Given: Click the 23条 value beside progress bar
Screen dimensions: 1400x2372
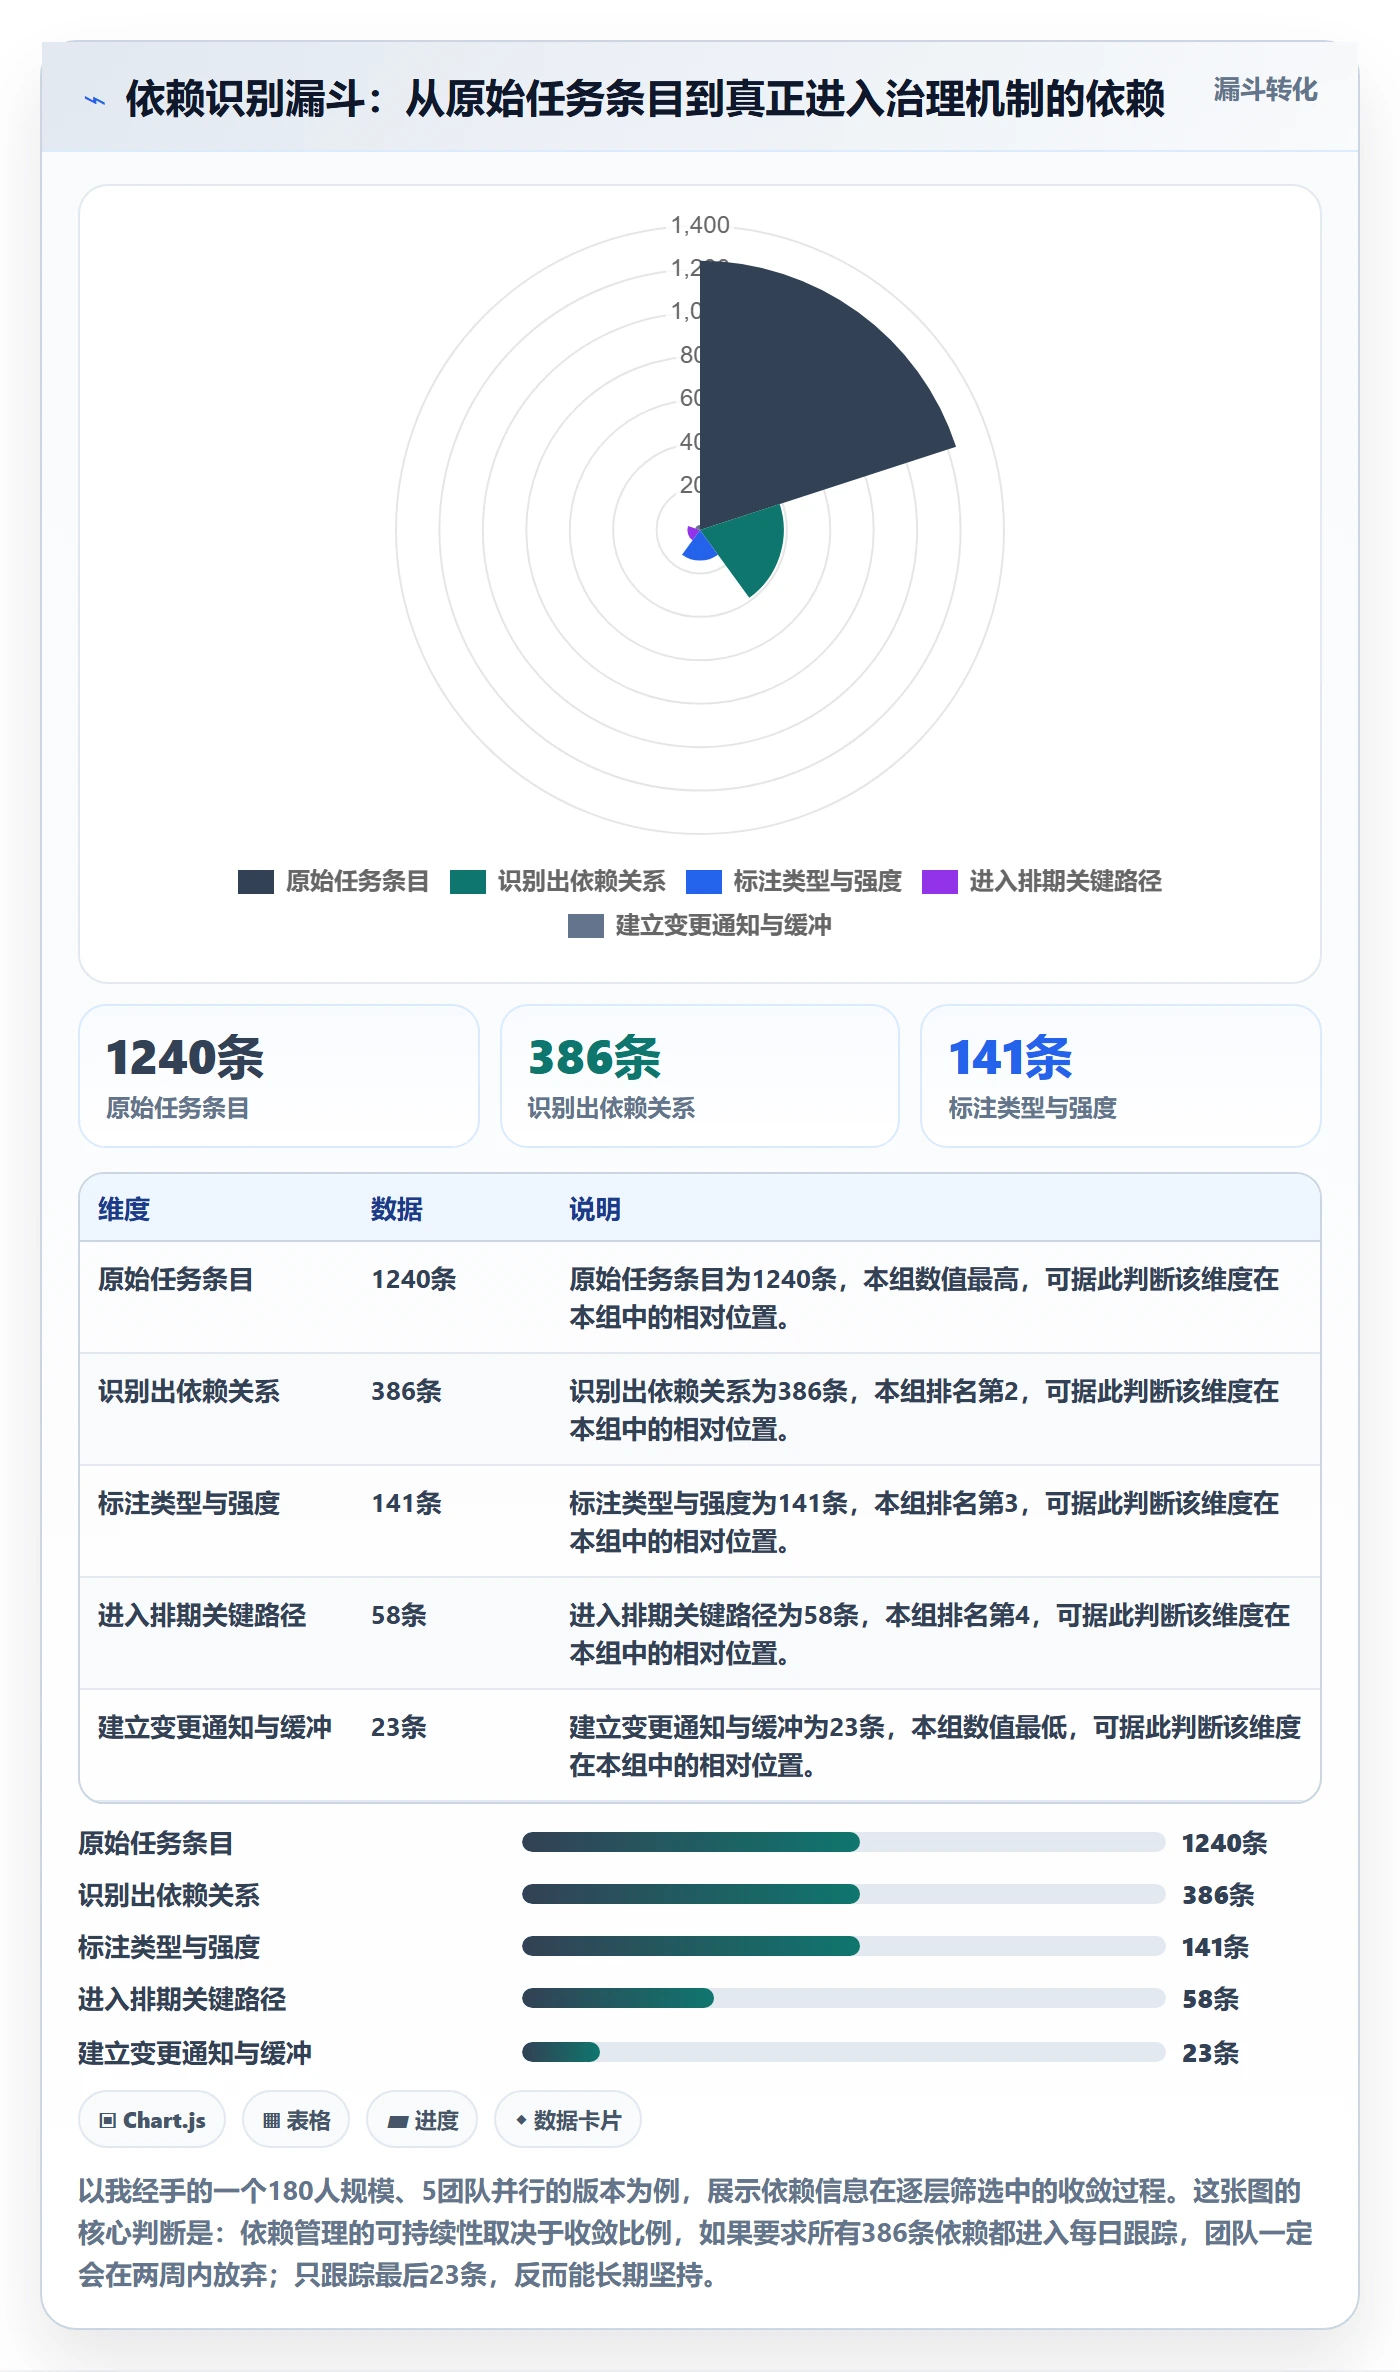Looking at the screenshot, I should (1210, 2053).
